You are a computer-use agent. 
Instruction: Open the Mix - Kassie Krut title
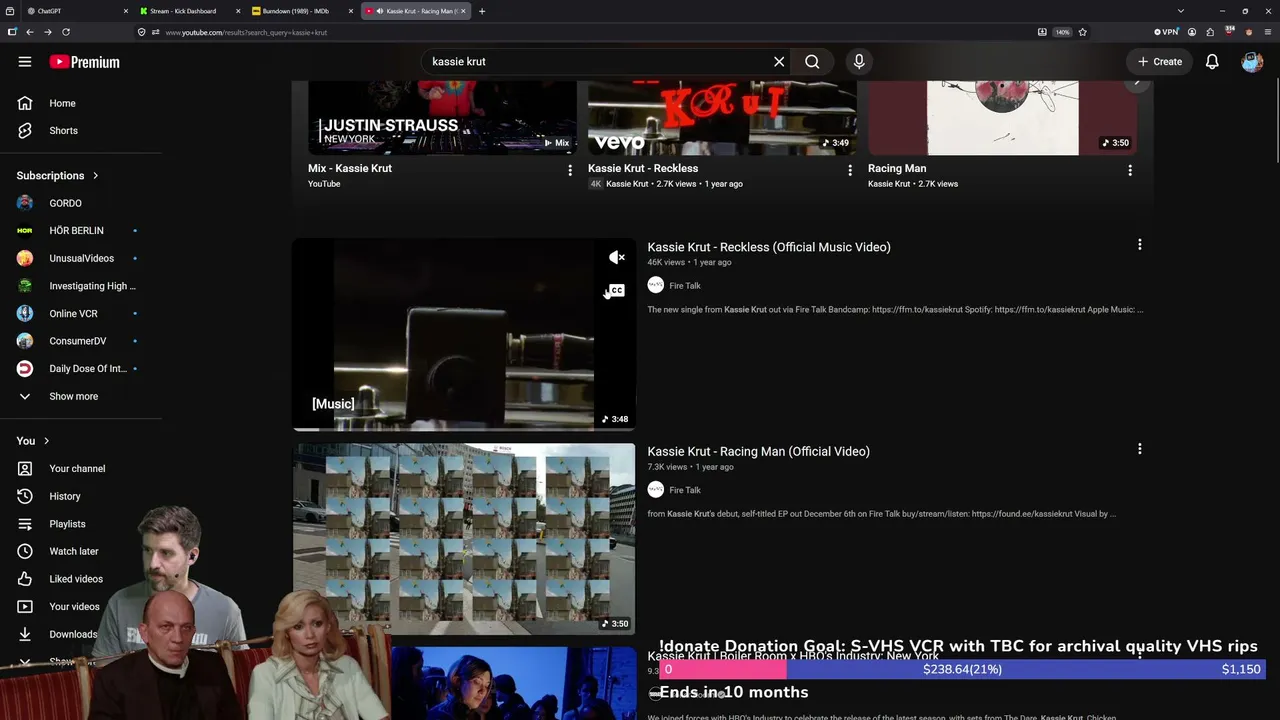(350, 168)
